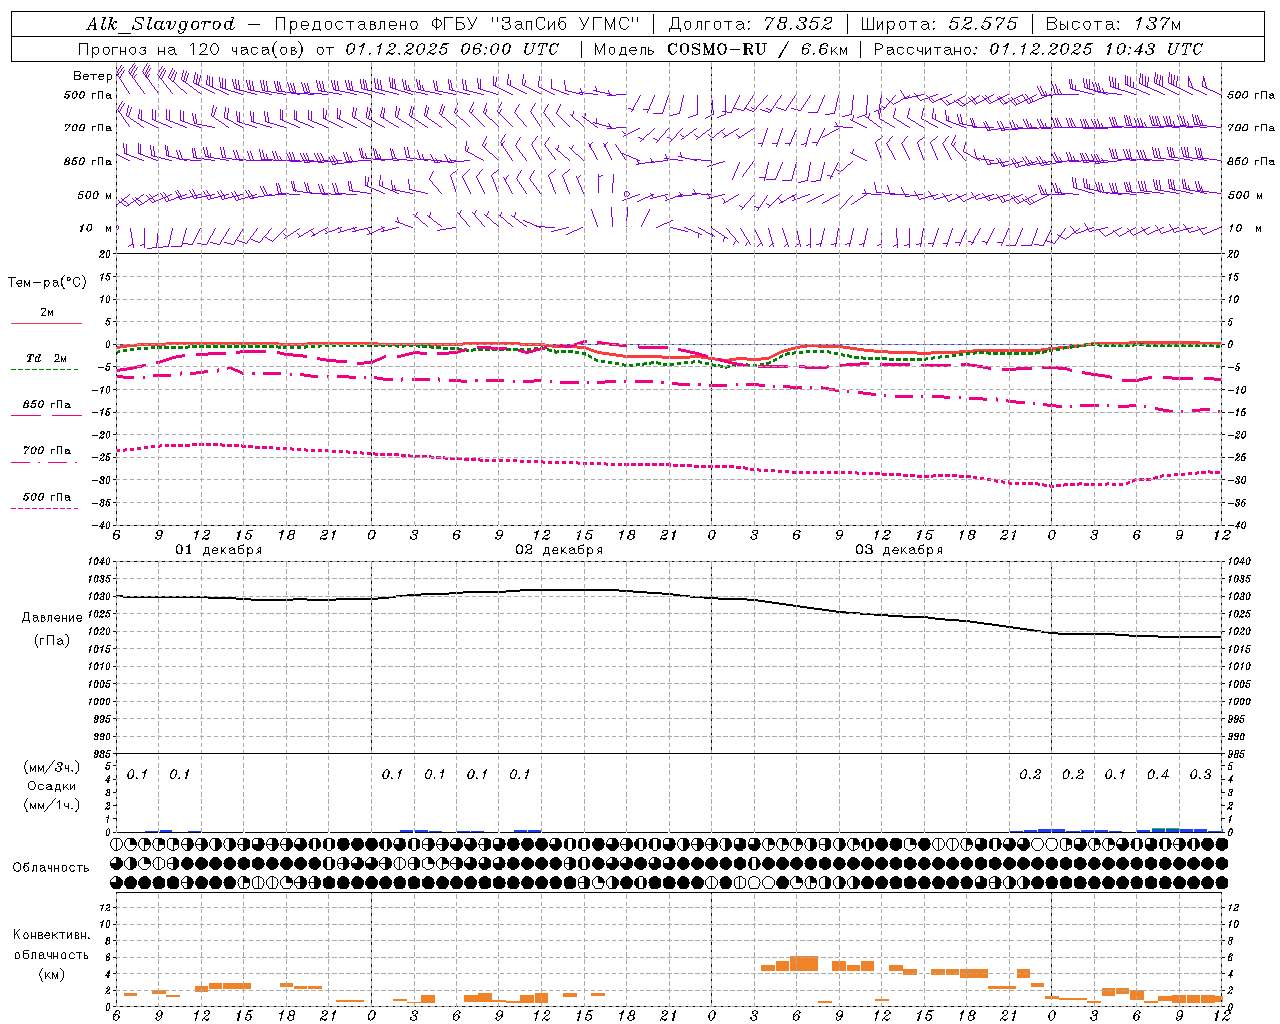The image size is (1280, 1024).
Task: Click the 0.3 precipitation amount value
Action: [1200, 775]
